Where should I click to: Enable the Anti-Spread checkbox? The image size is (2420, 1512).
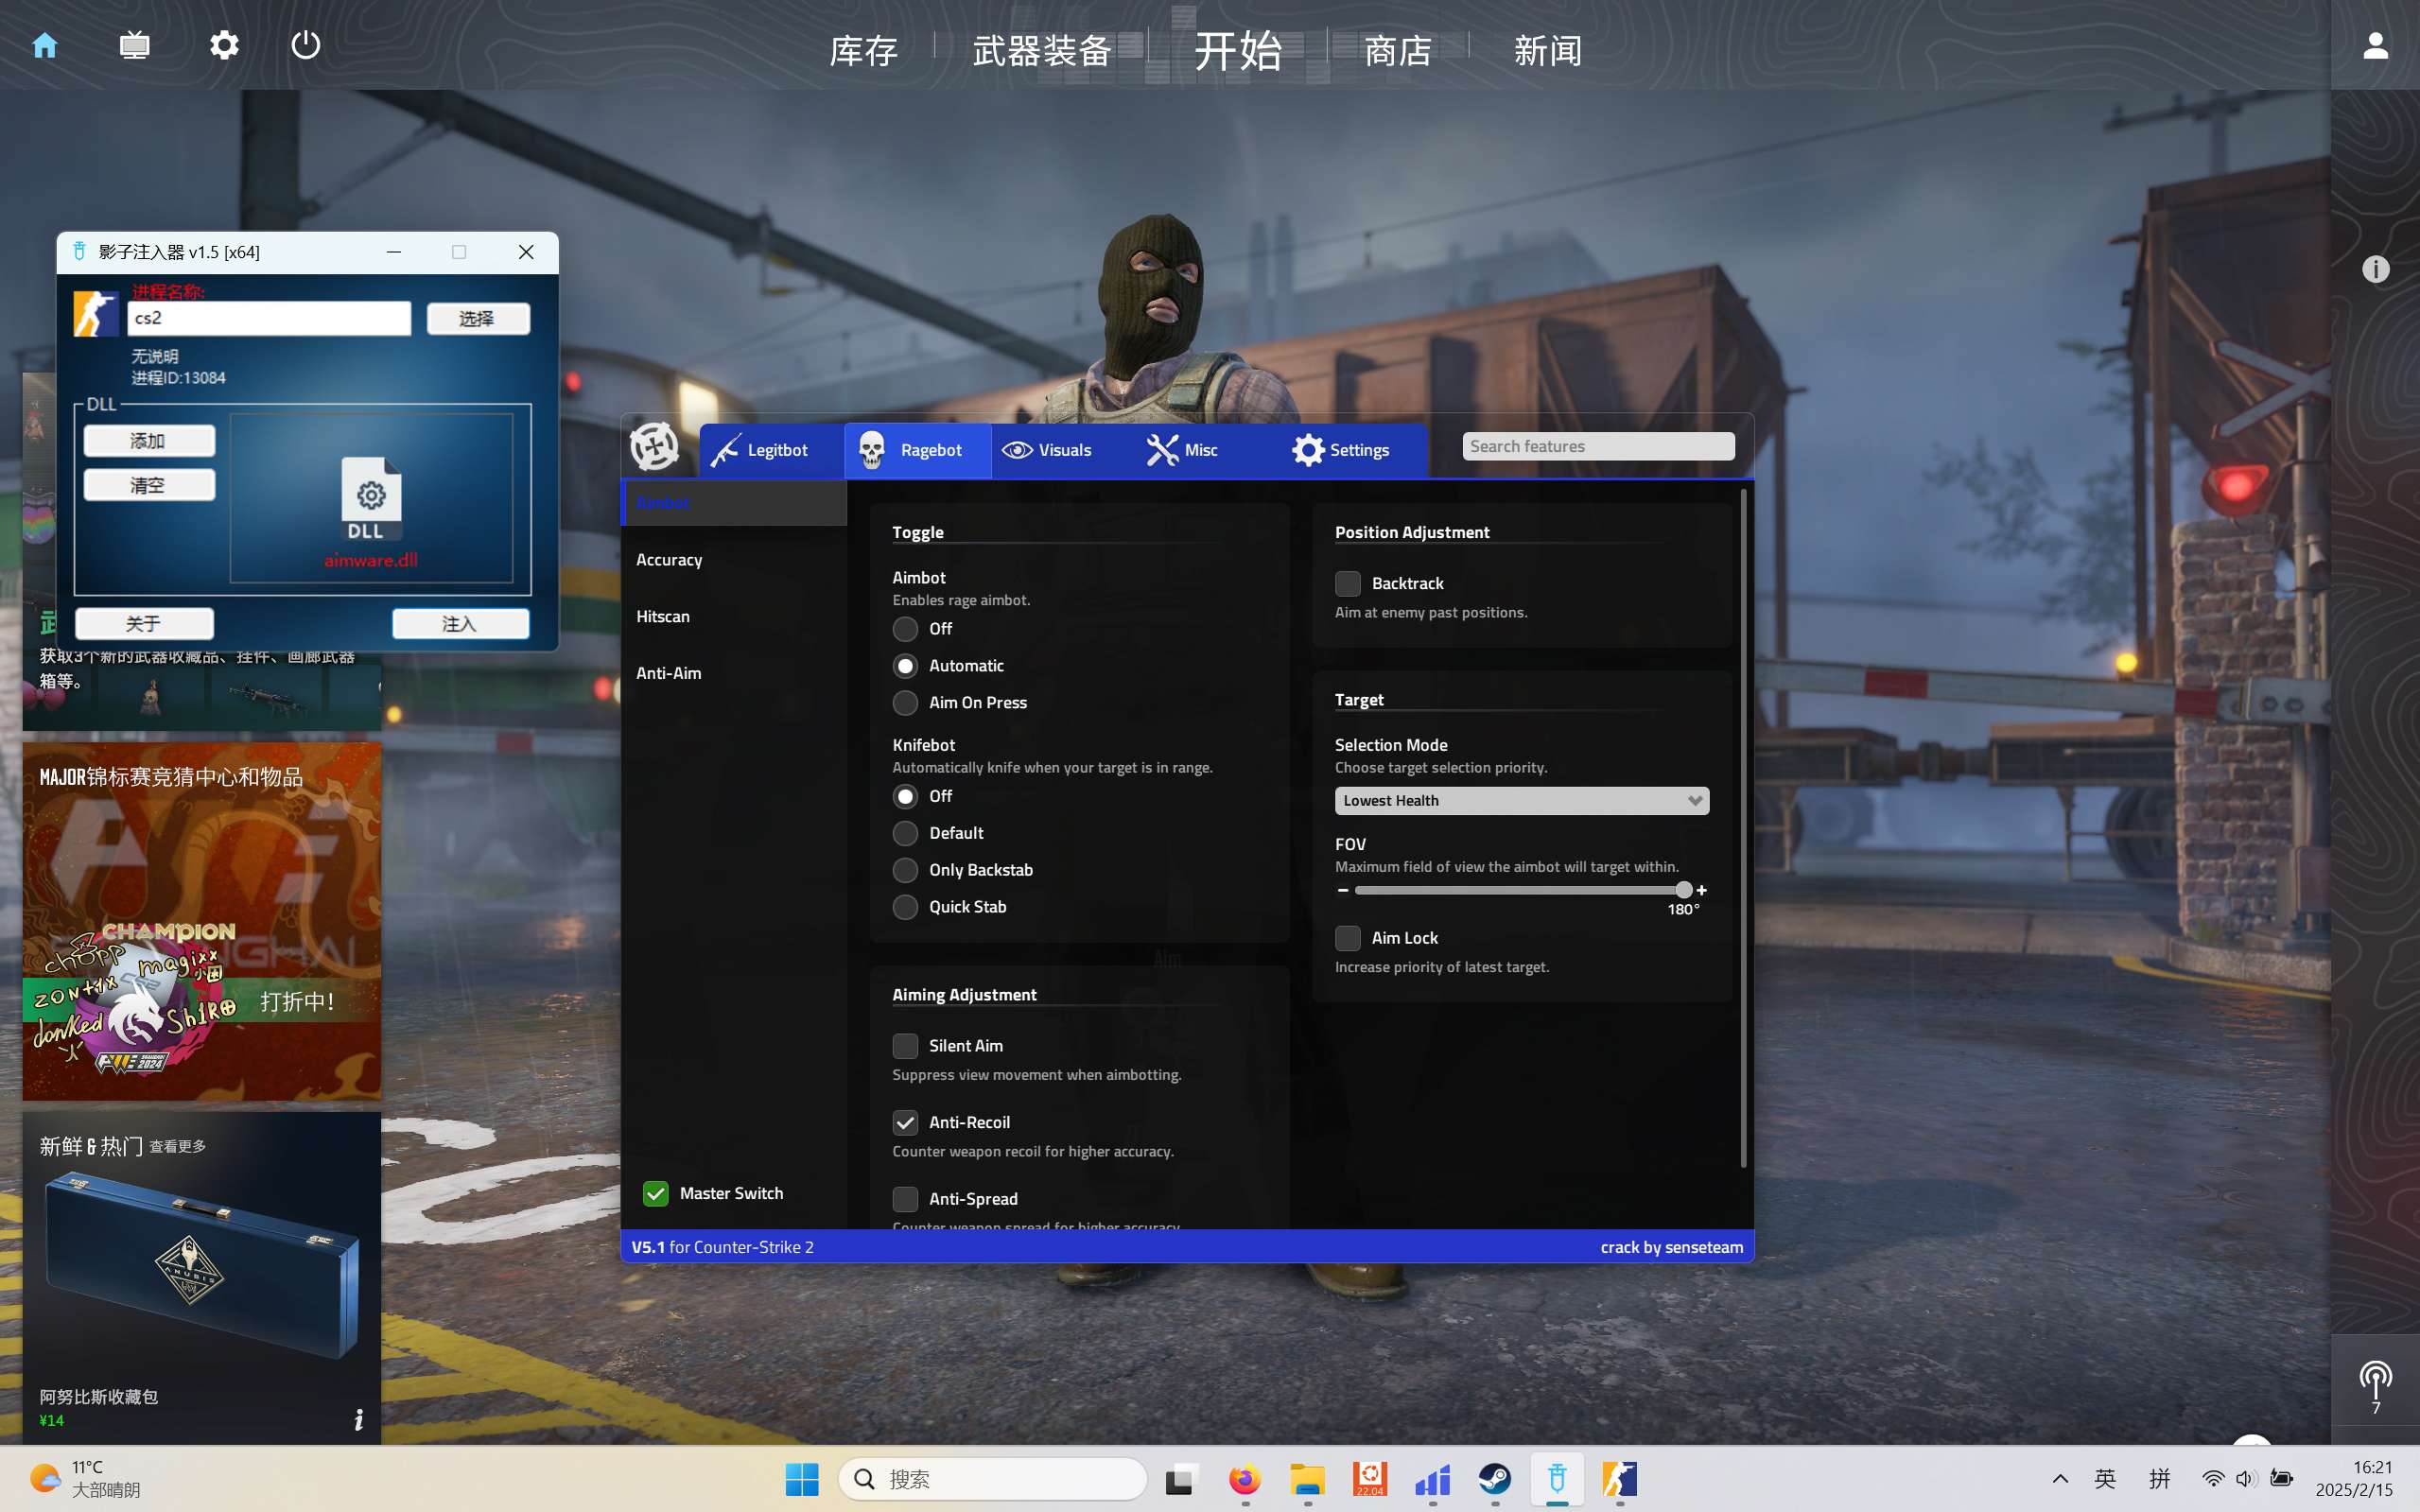[905, 1199]
